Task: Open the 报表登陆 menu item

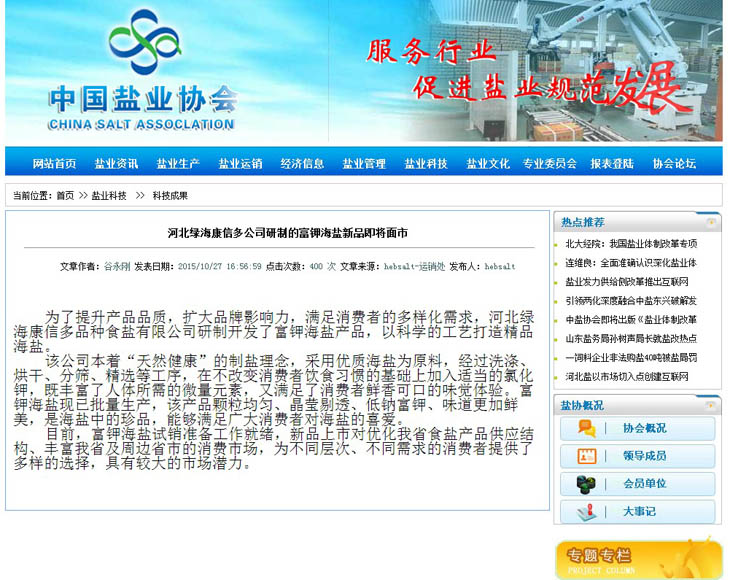Action: coord(612,163)
